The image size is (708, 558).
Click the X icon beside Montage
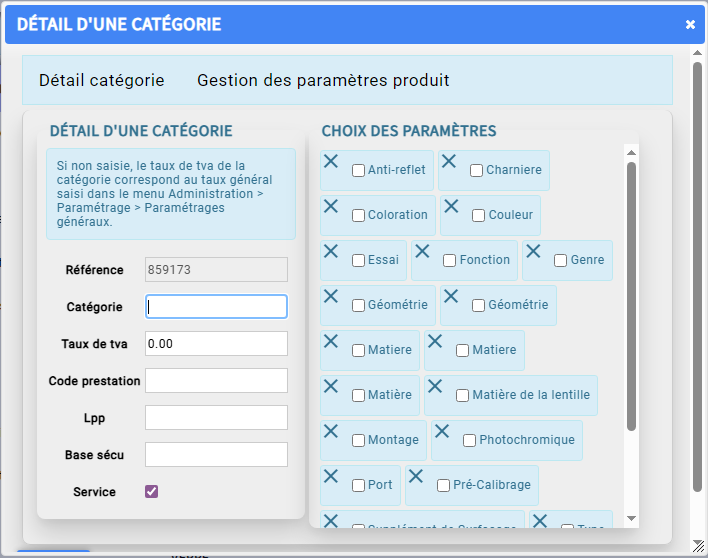(x=331, y=431)
